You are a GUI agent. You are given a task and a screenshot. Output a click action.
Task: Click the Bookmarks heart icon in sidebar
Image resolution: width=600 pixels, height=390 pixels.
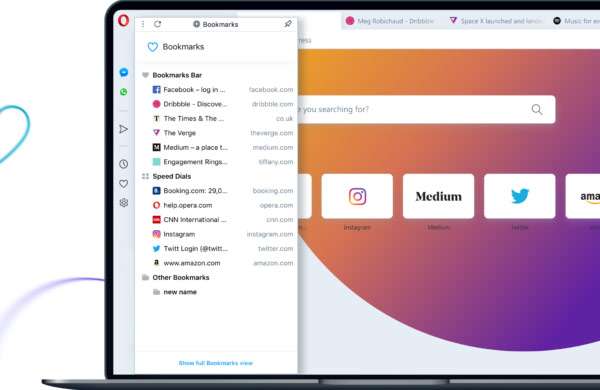click(123, 184)
